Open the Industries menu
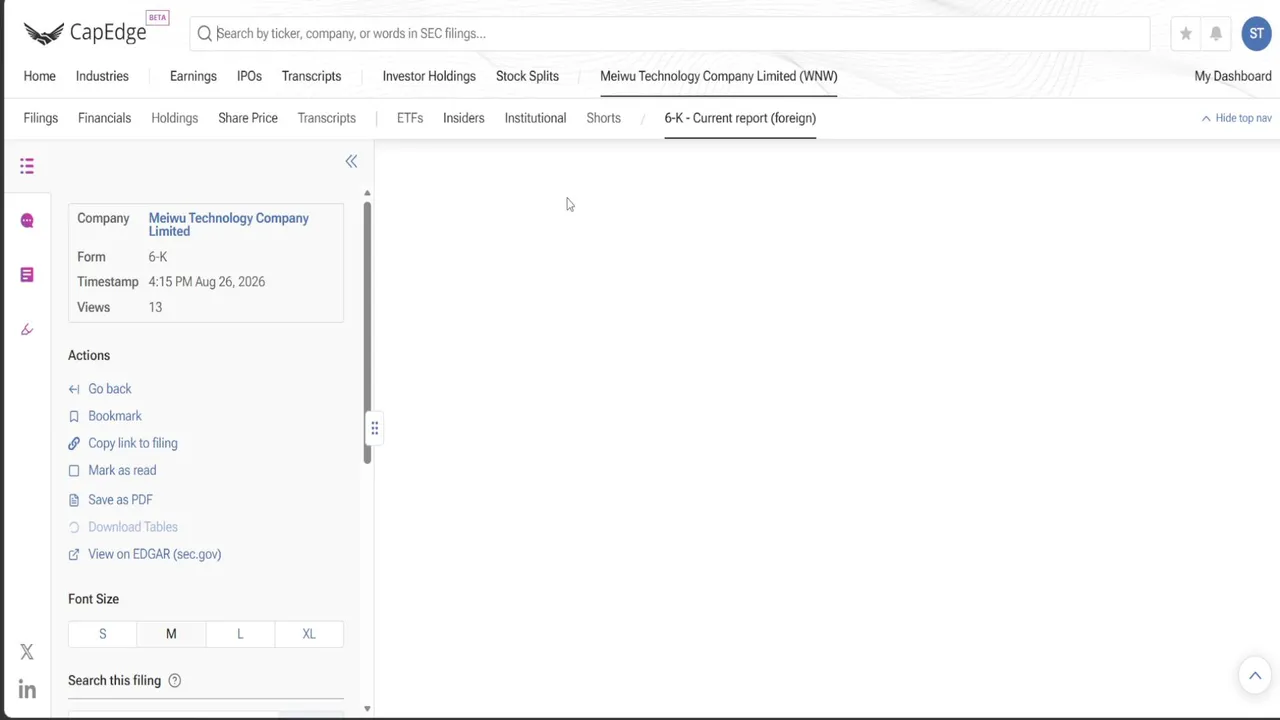Screen dimensions: 1280x720 (x=102, y=76)
